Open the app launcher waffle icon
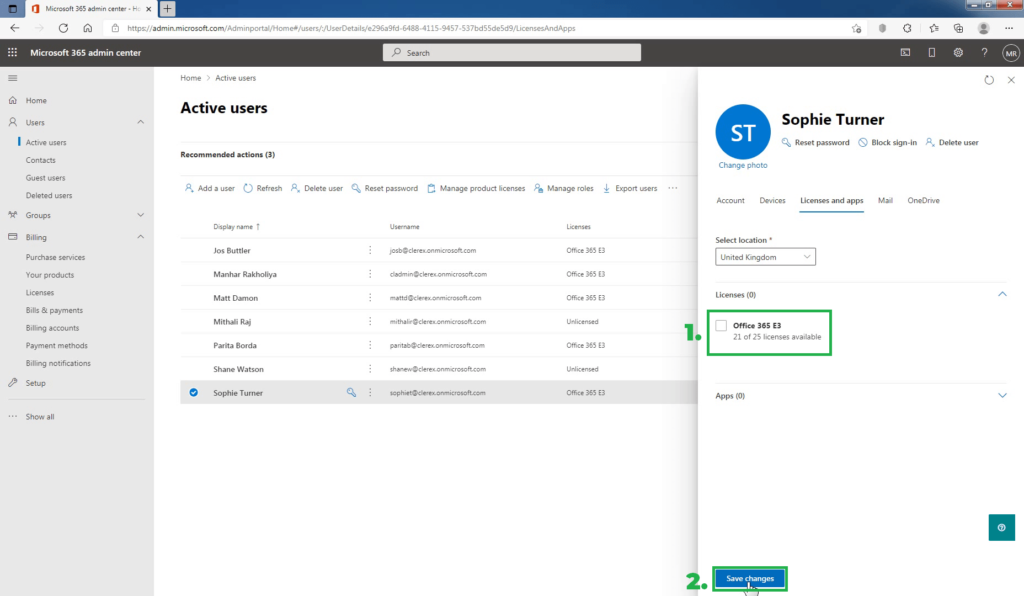 12,52
